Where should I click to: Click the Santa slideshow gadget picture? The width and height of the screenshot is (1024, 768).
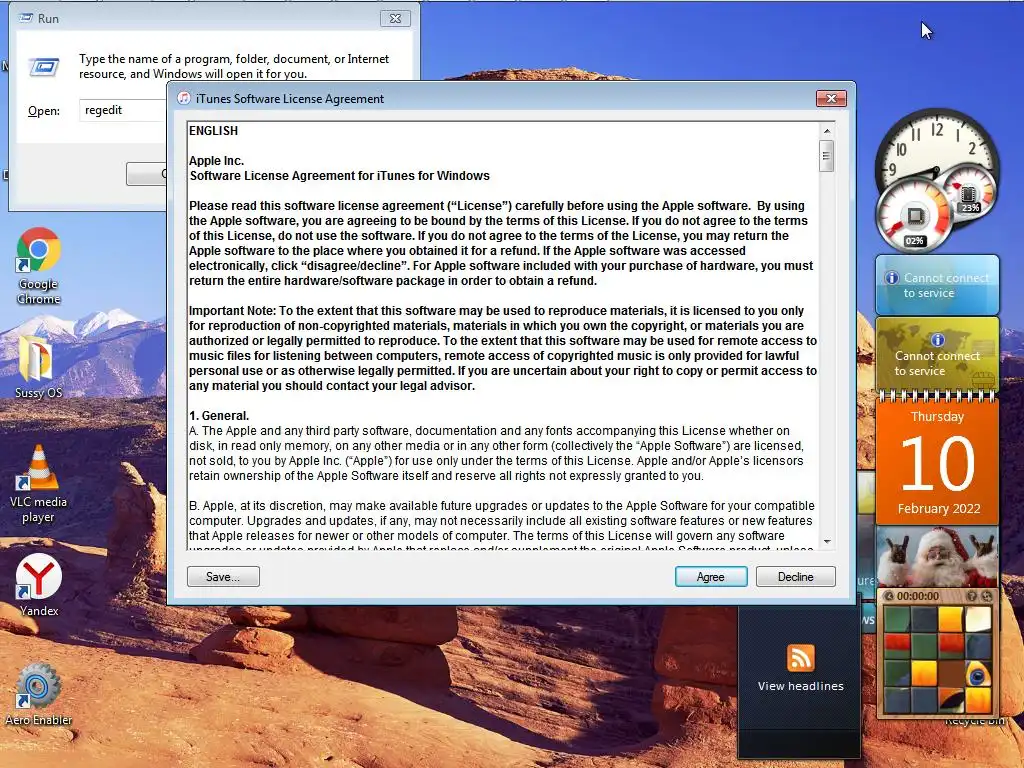(x=937, y=556)
